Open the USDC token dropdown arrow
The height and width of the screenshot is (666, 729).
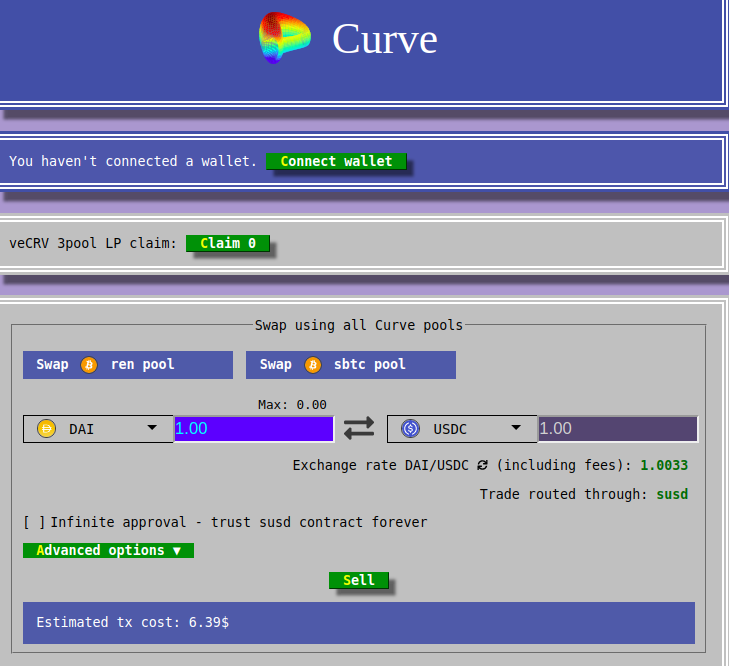[516, 428]
